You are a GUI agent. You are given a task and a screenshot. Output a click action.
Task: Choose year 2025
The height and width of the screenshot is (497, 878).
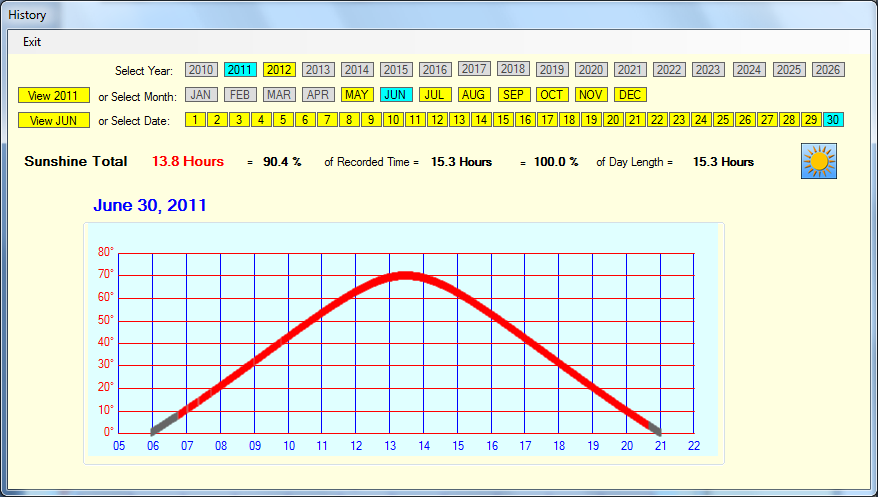[789, 69]
